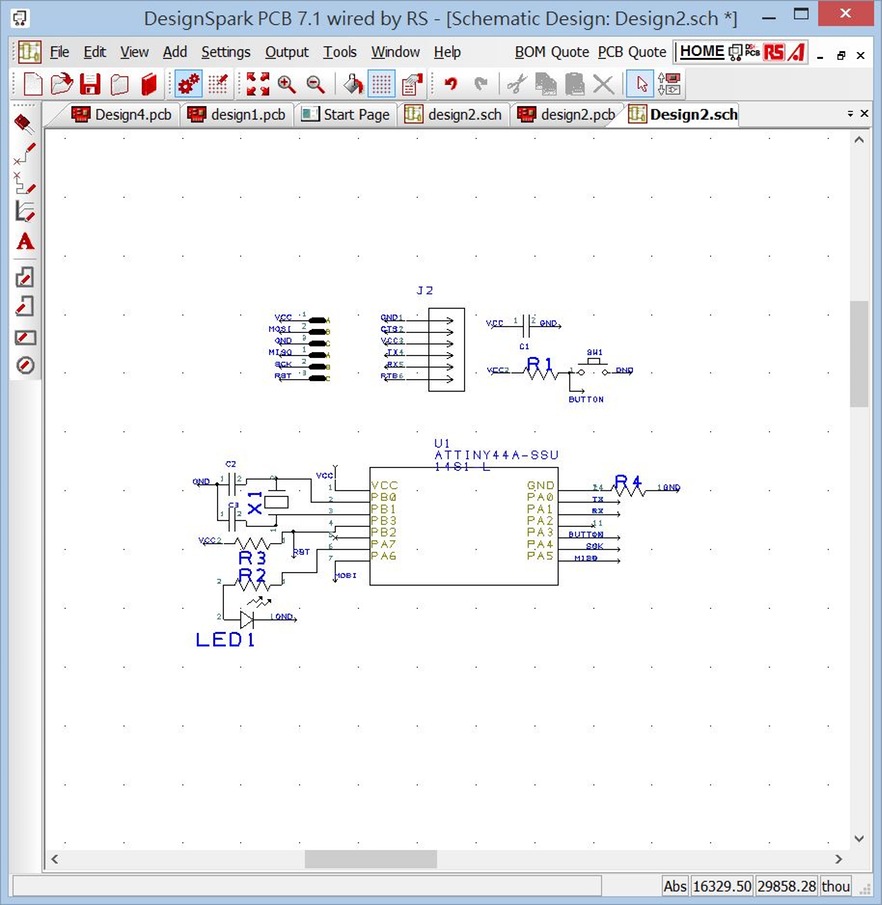Paste from clipboard icon
Image resolution: width=882 pixels, height=905 pixels.
tap(574, 84)
